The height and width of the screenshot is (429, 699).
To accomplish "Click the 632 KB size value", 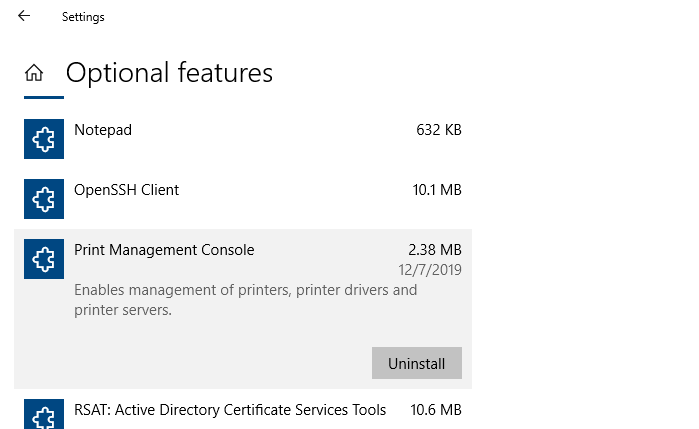I will [x=439, y=130].
